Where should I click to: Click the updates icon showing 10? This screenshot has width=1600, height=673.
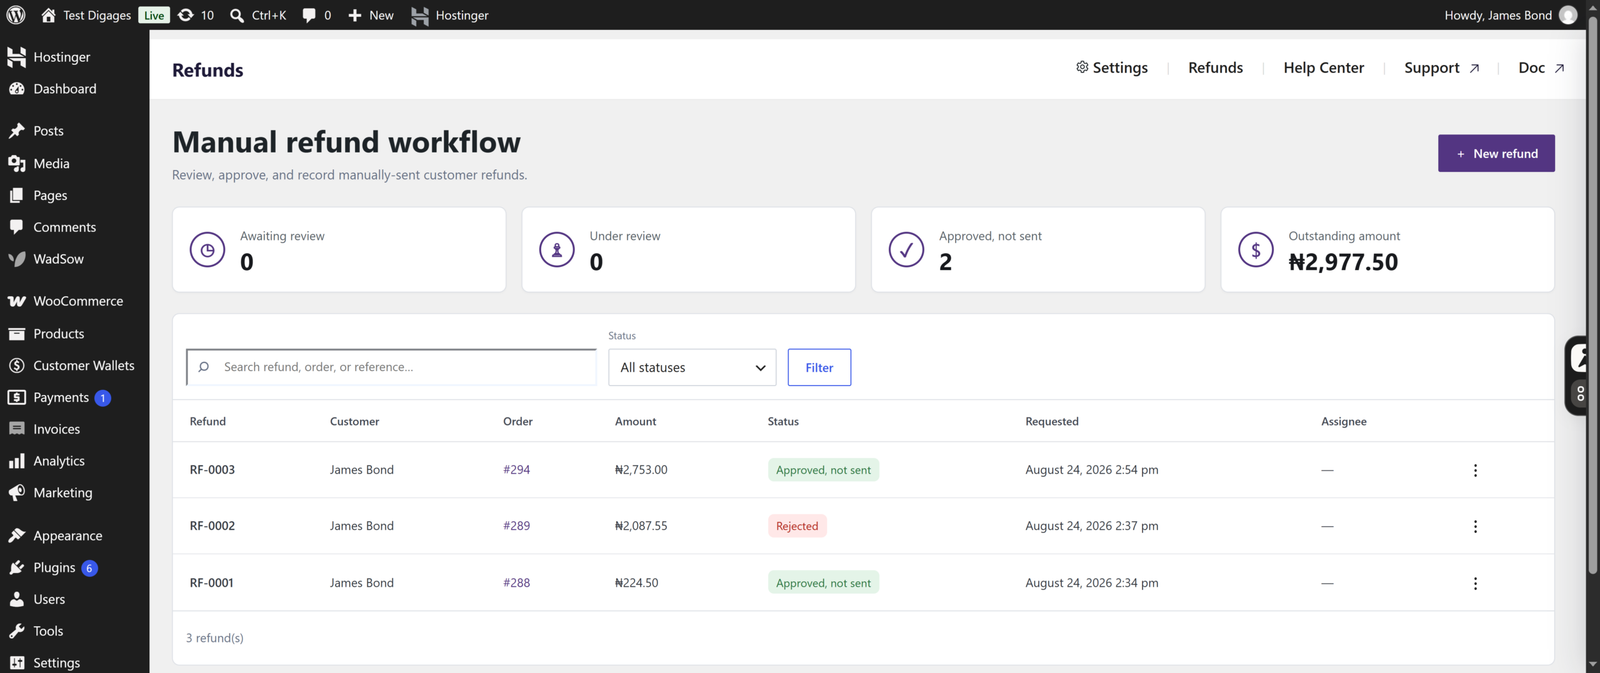tap(186, 15)
